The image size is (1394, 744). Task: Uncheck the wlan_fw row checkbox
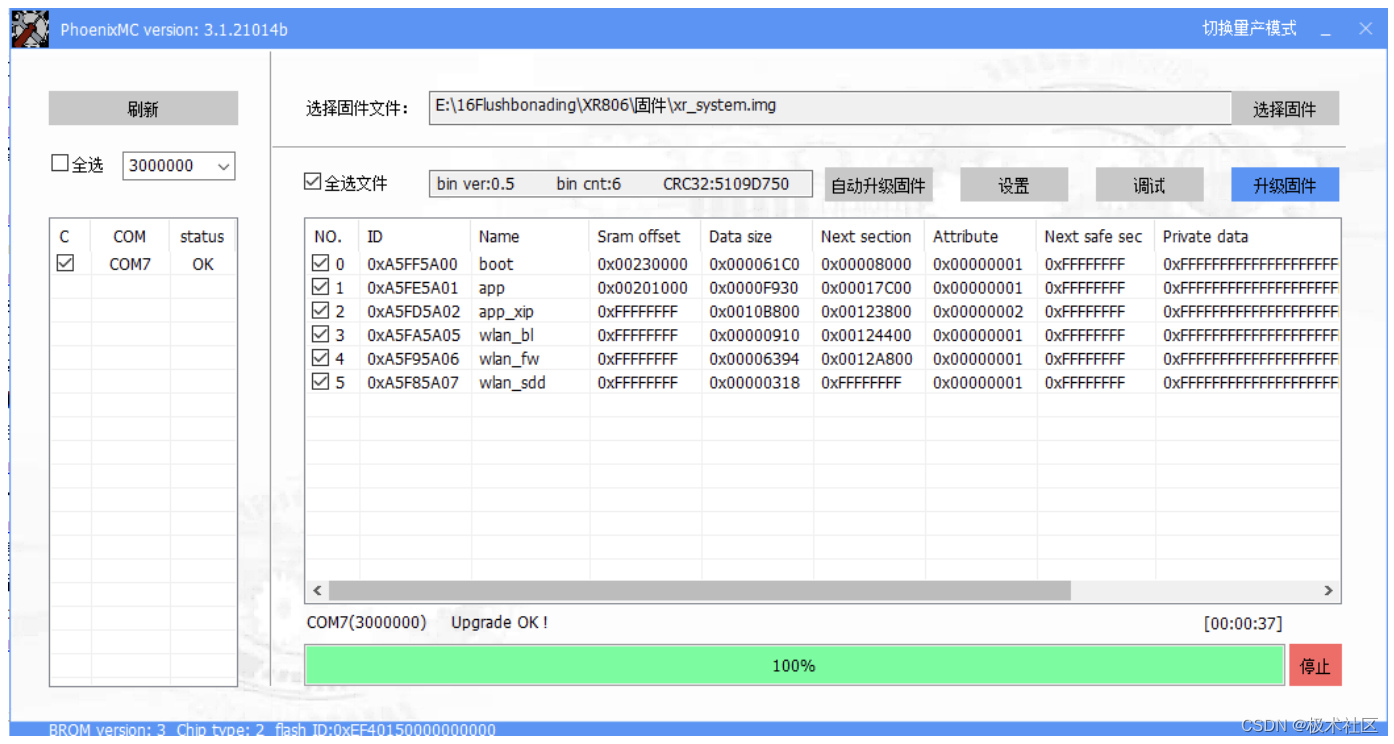[320, 358]
